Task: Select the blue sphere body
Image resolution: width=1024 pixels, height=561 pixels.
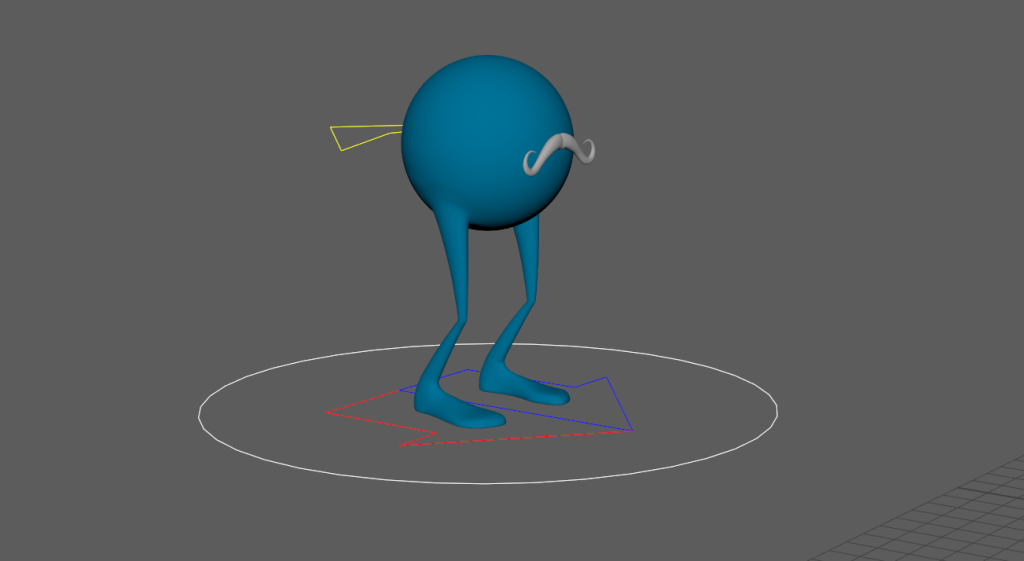Action: tap(487, 140)
